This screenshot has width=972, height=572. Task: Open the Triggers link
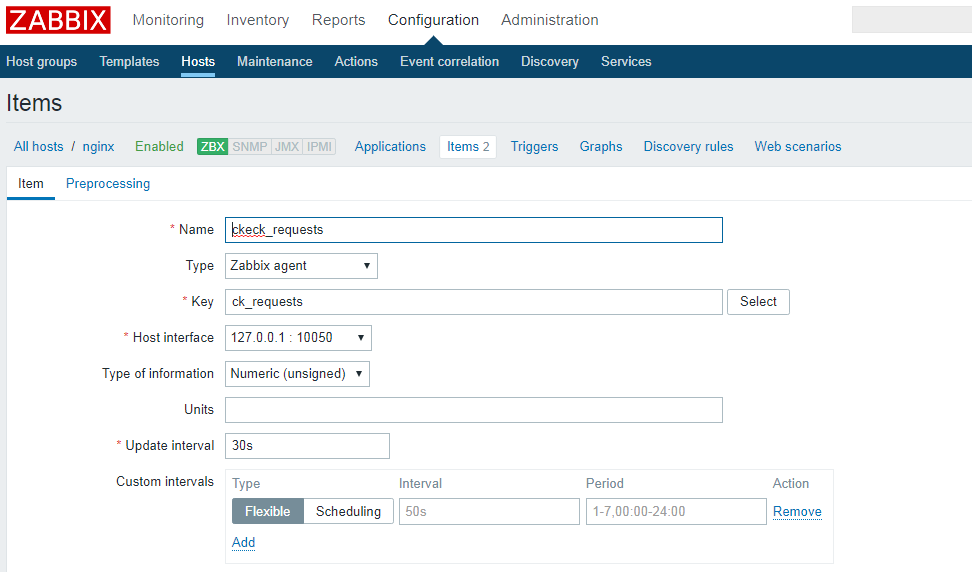pos(534,146)
